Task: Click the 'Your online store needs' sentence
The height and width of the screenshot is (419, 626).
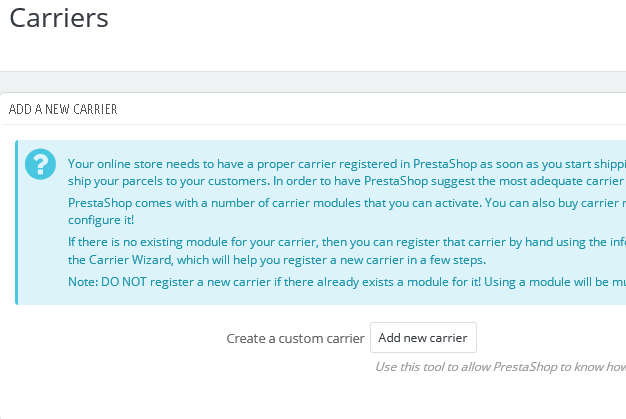Action: pyautogui.click(x=347, y=164)
